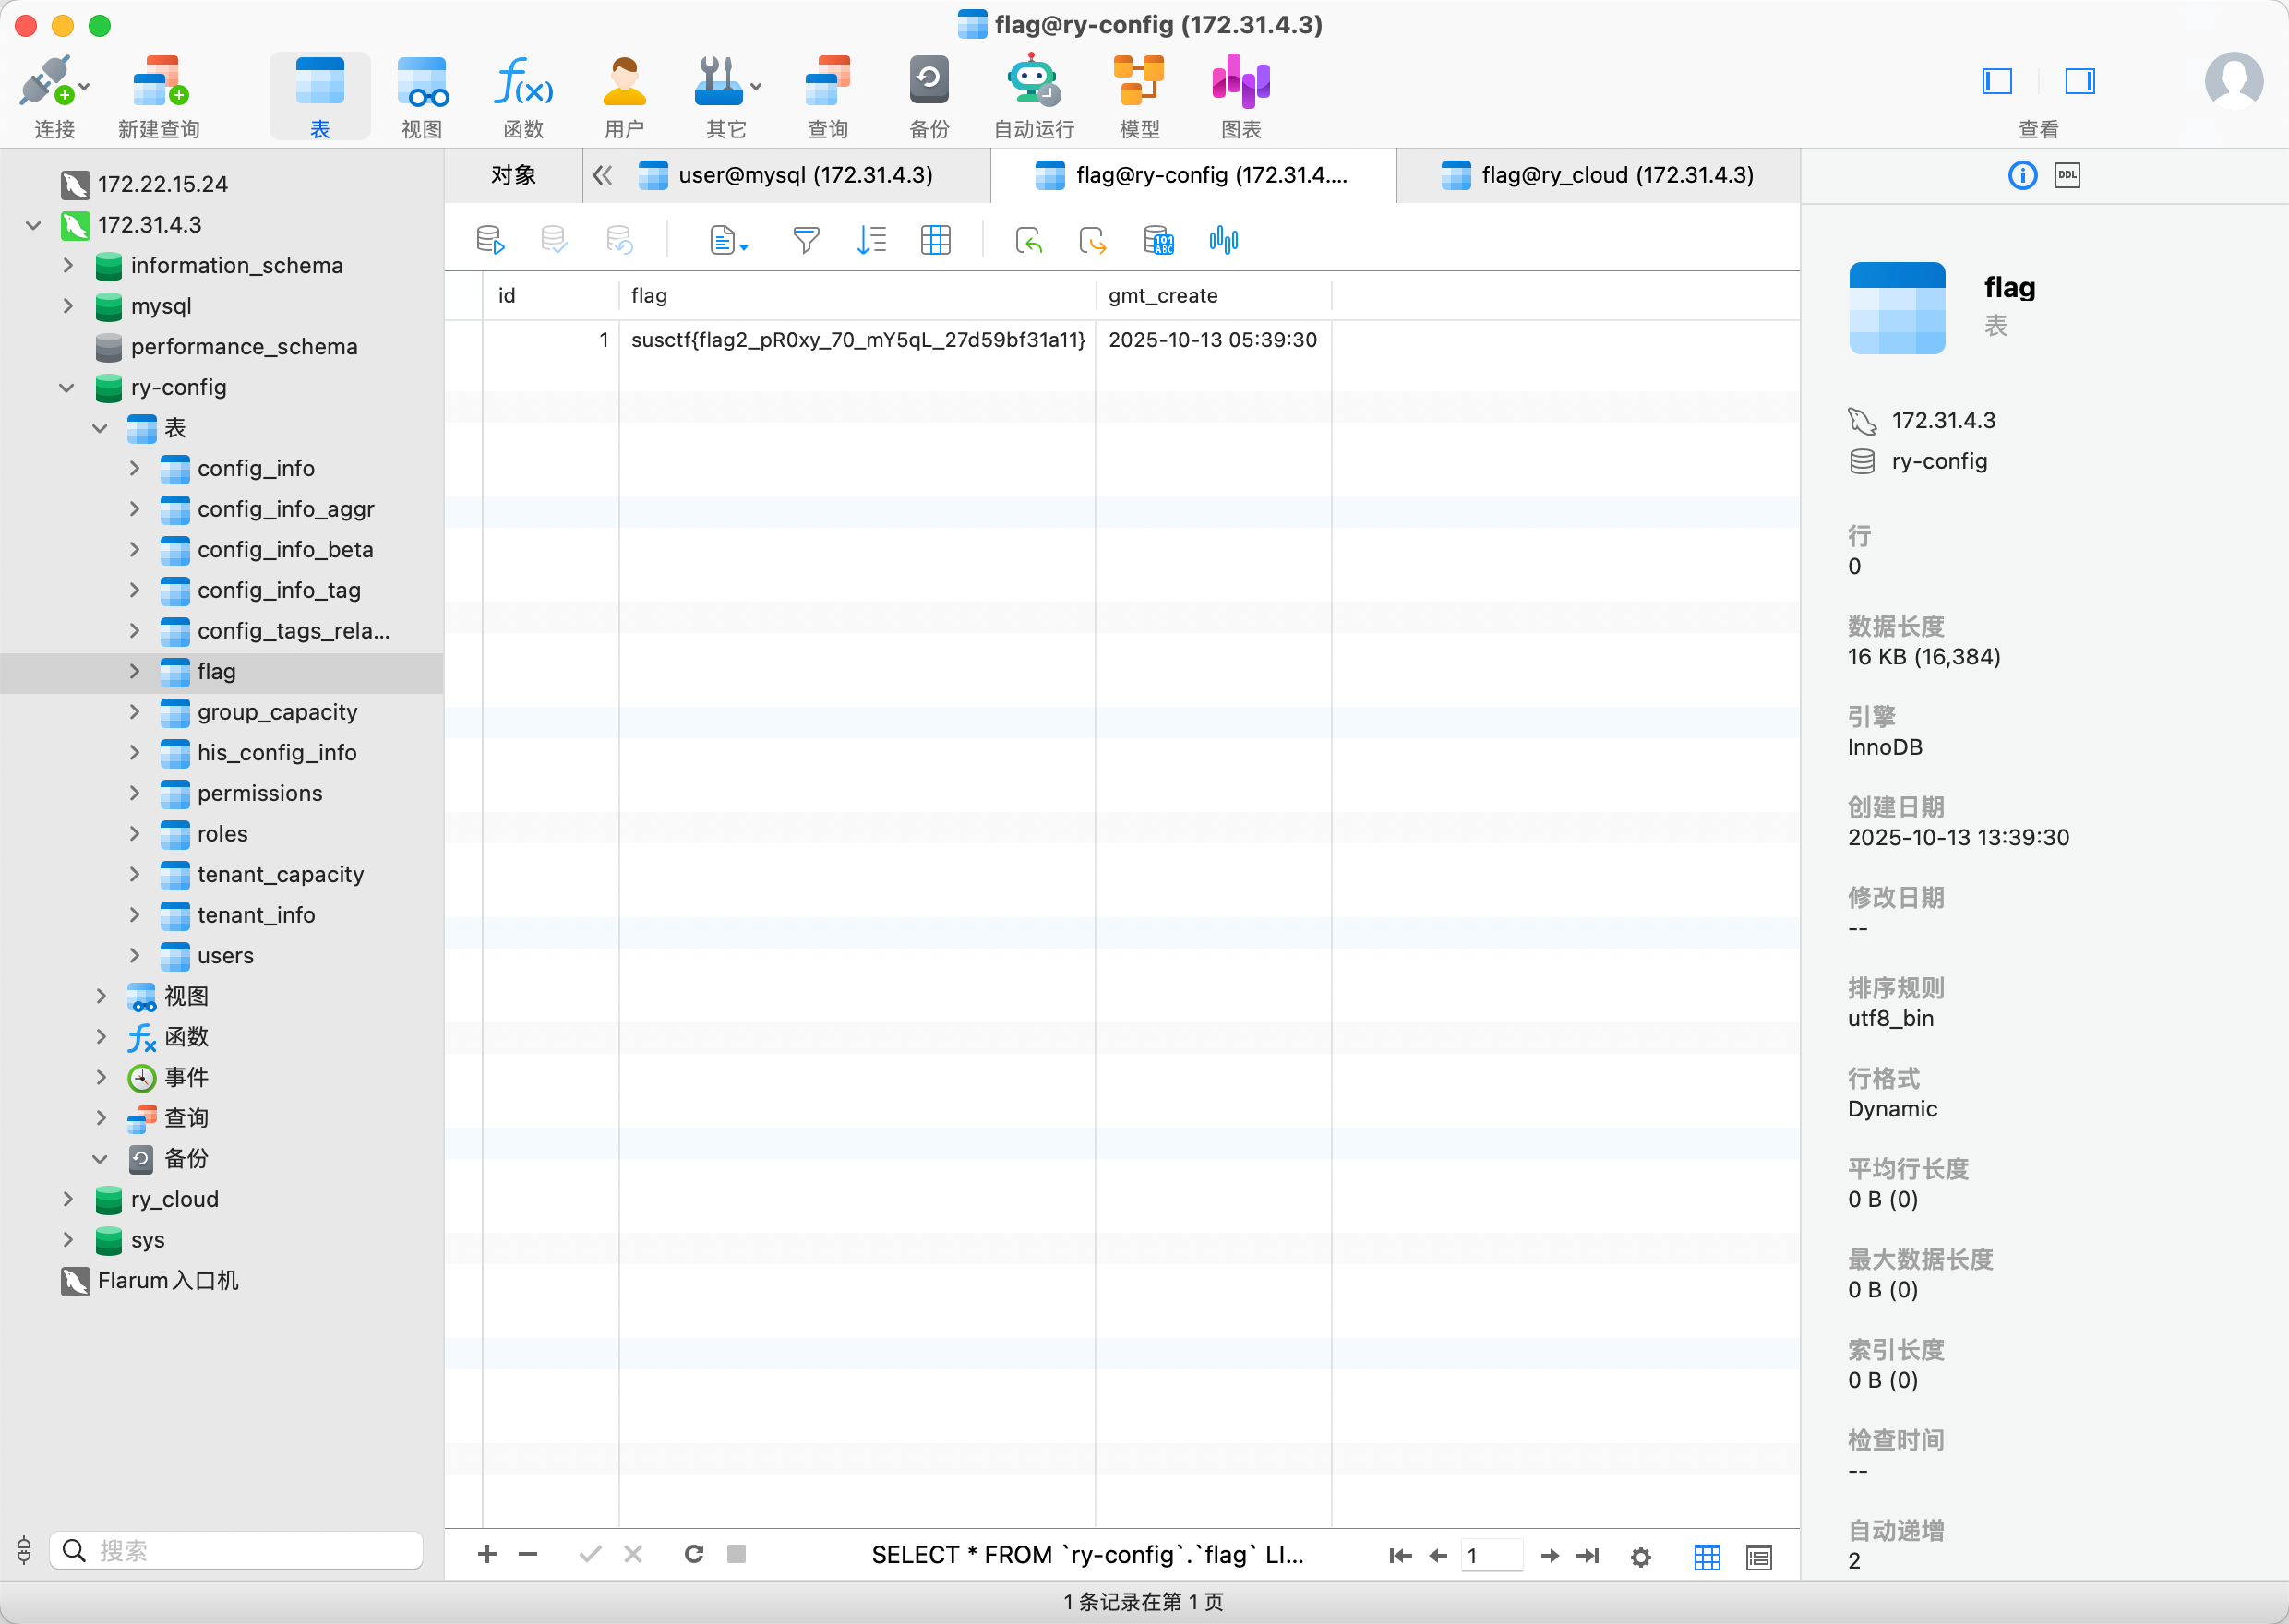Open the Backup toolbar icon
2289x1624 pixels.
pos(928,82)
